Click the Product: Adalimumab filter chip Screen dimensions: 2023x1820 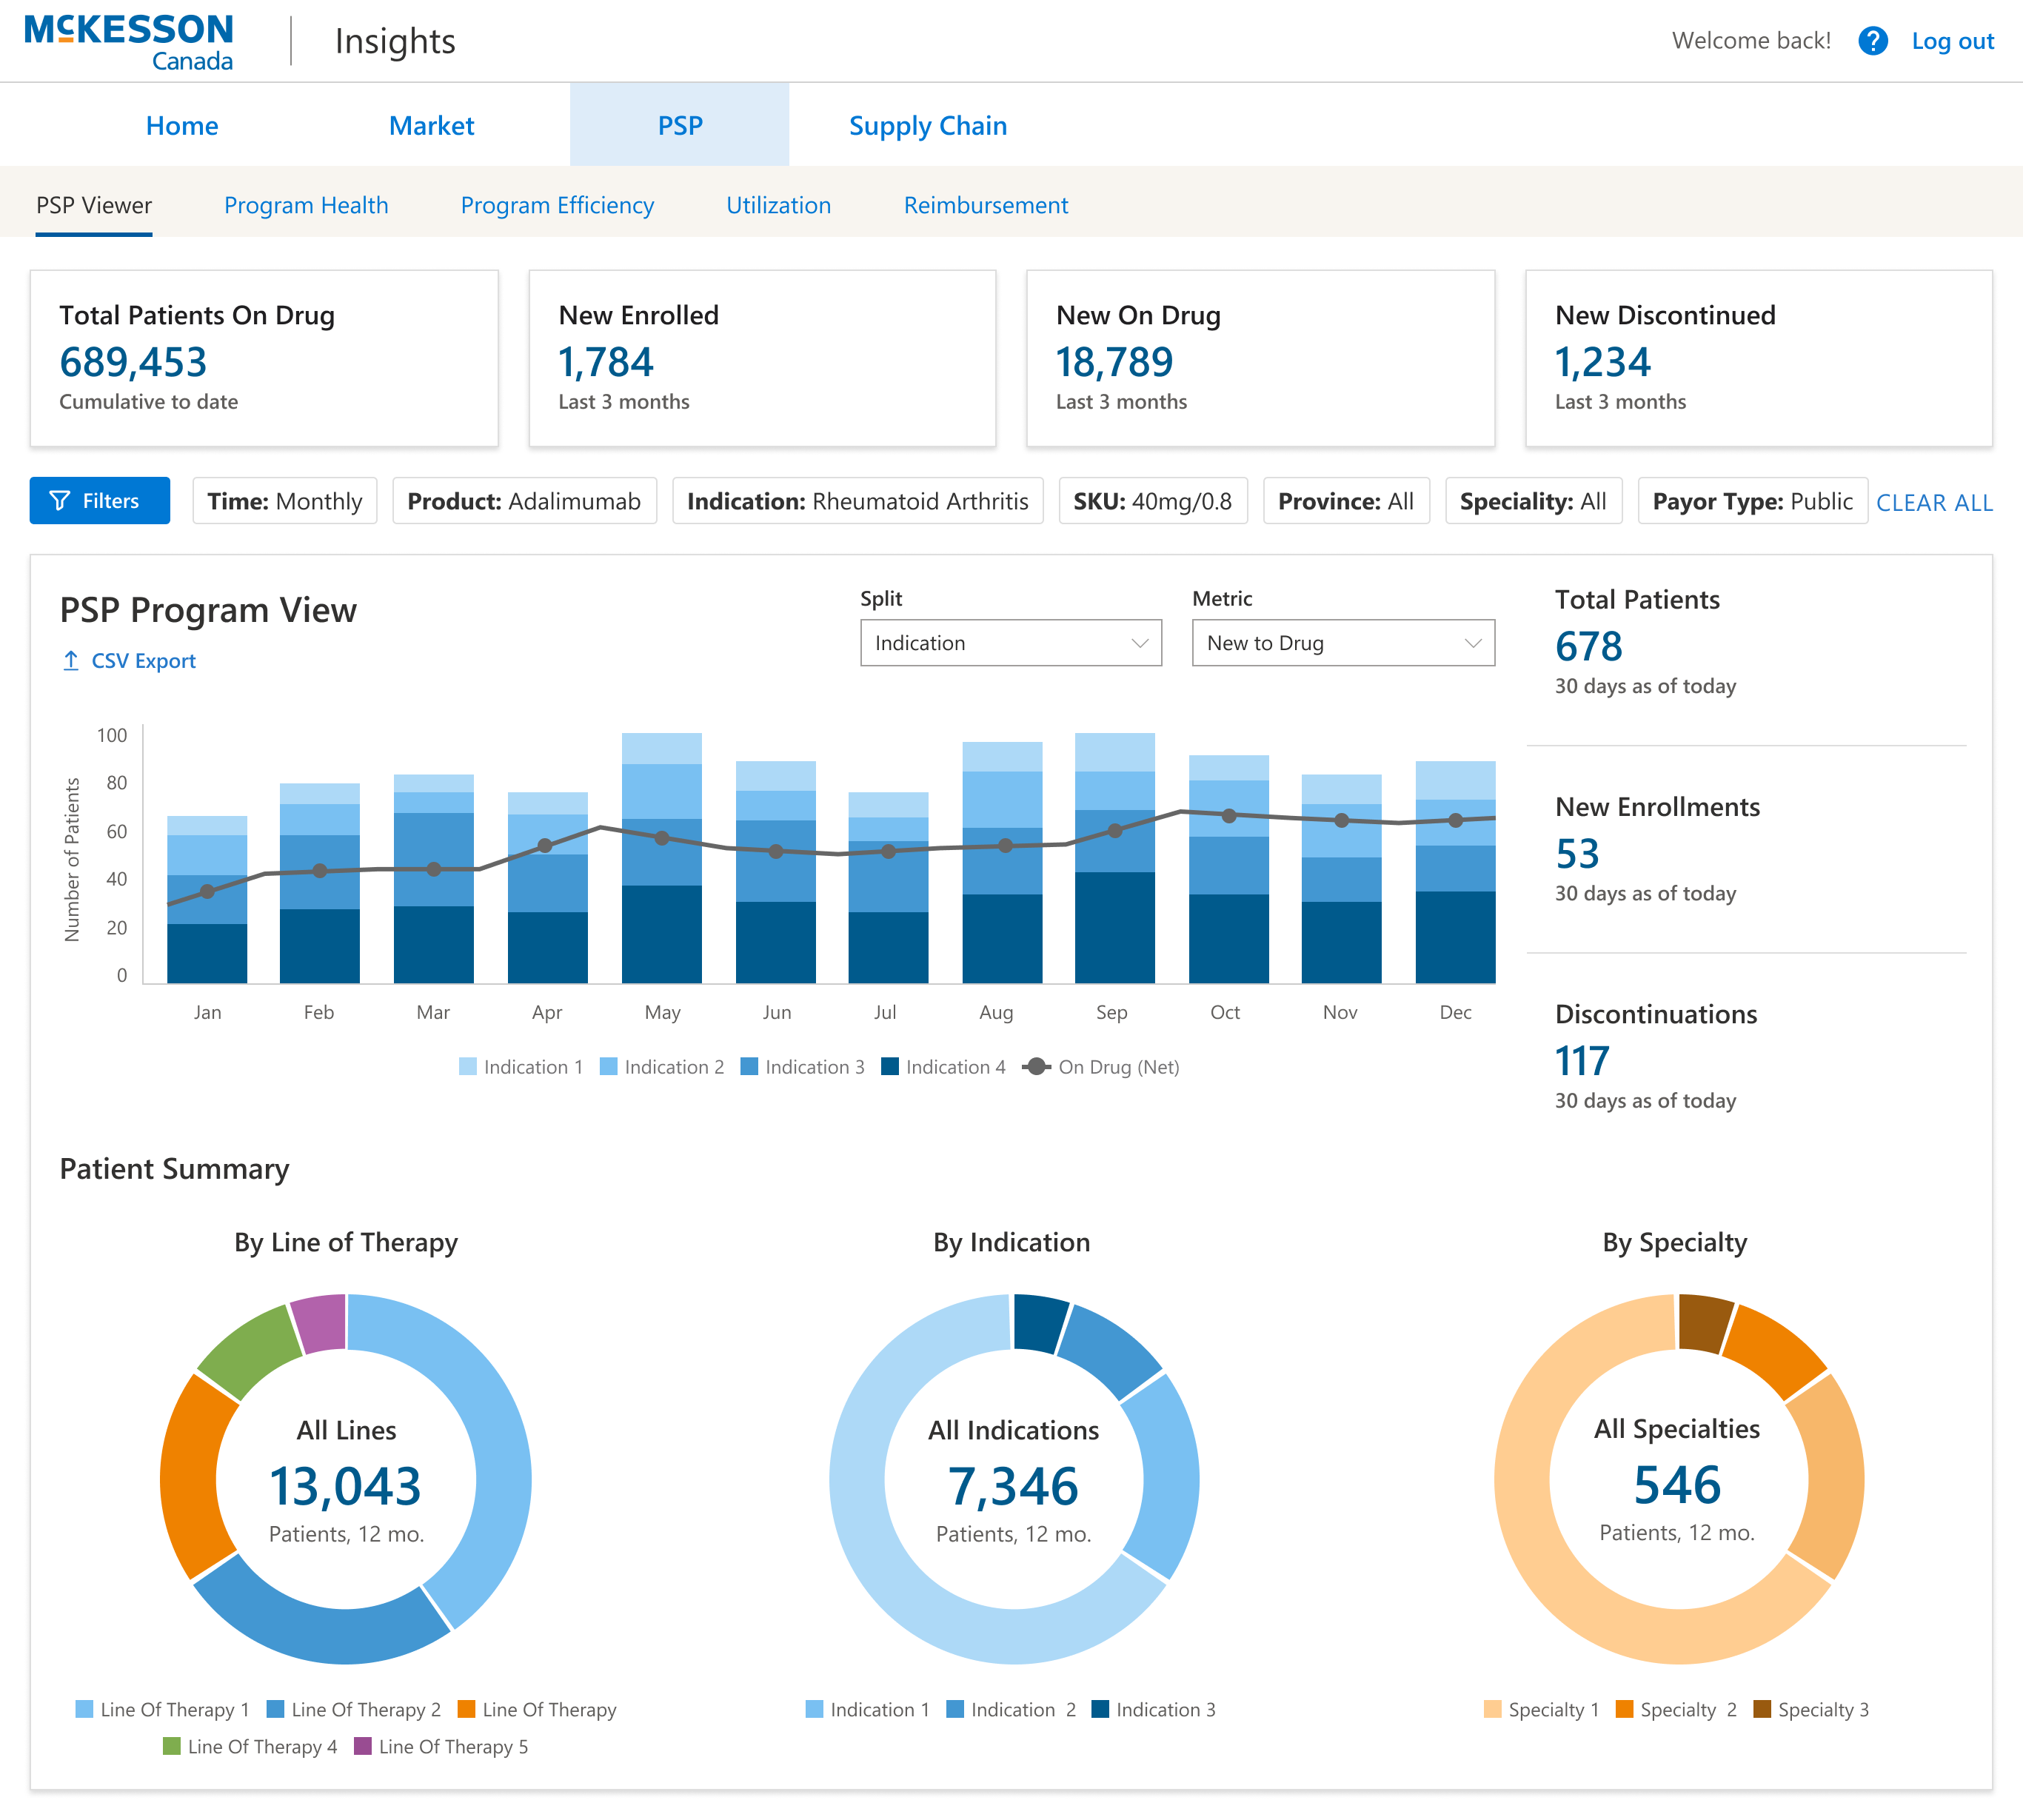coord(524,501)
